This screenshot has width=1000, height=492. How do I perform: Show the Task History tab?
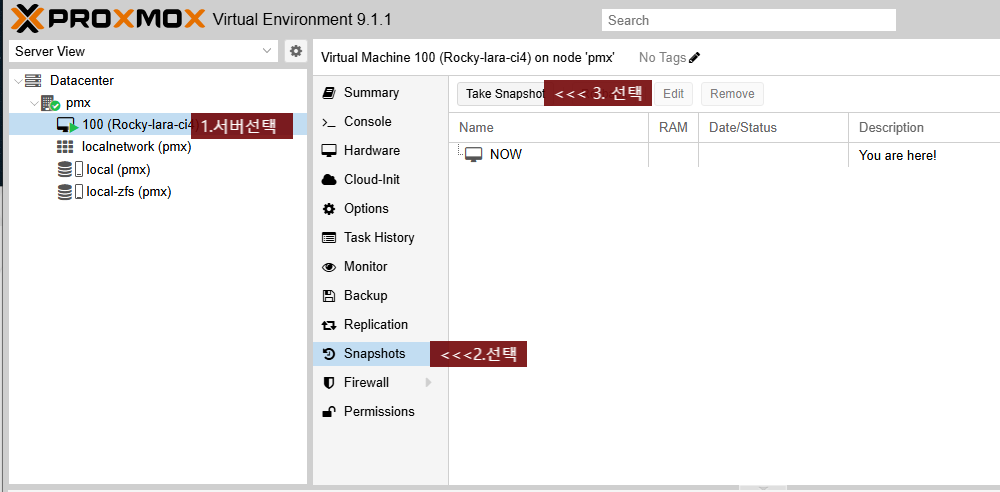click(x=381, y=238)
